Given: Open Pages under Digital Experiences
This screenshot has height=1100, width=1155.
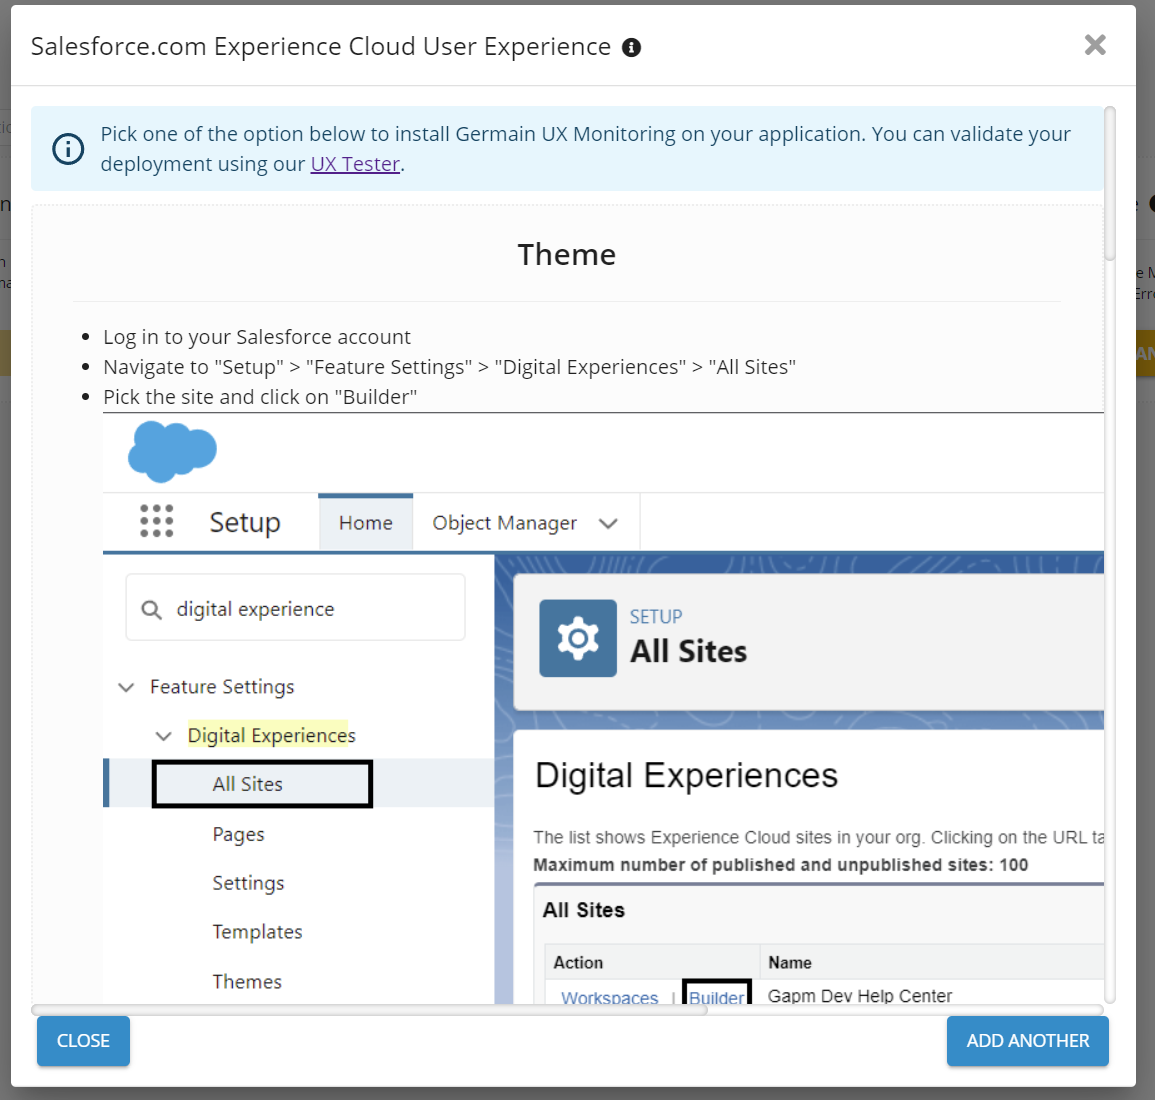Looking at the screenshot, I should point(238,834).
